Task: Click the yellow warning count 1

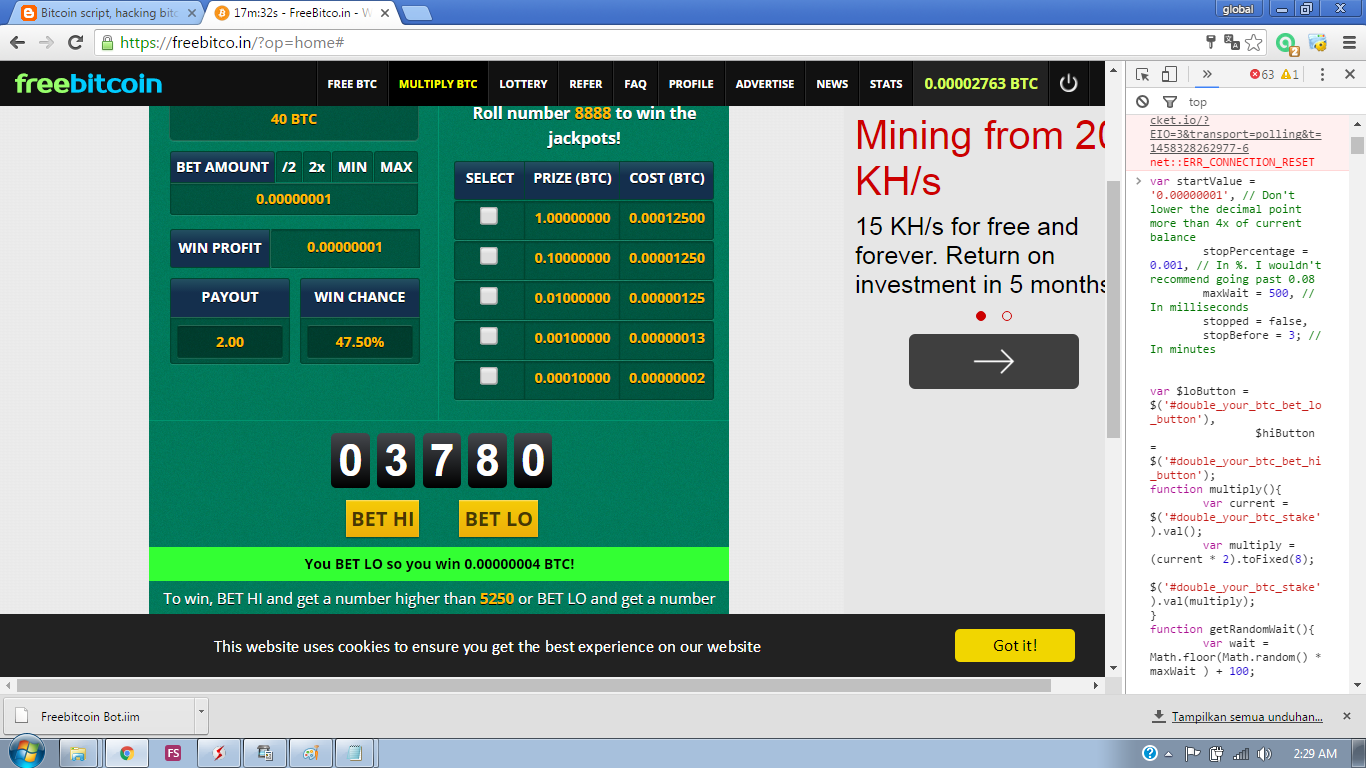Action: coord(1290,74)
